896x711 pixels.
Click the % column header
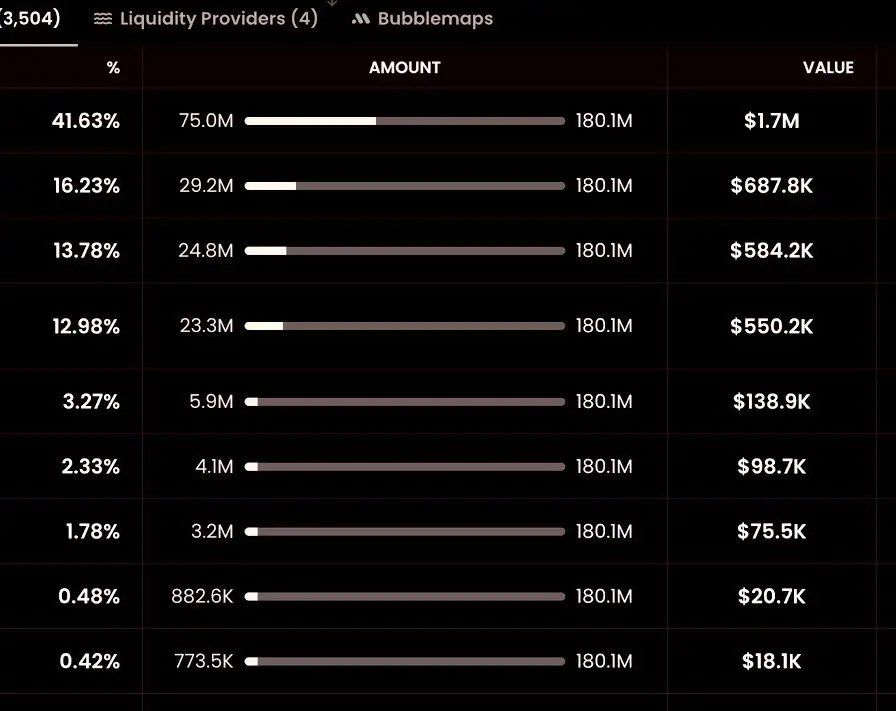113,67
